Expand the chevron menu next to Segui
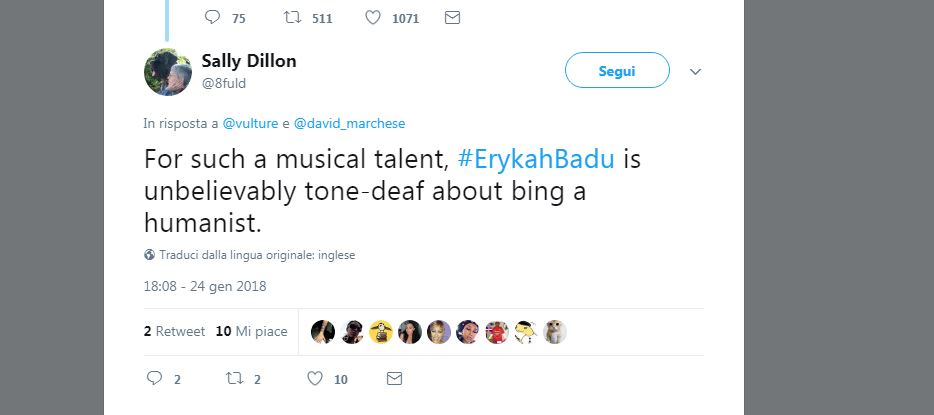 point(697,72)
